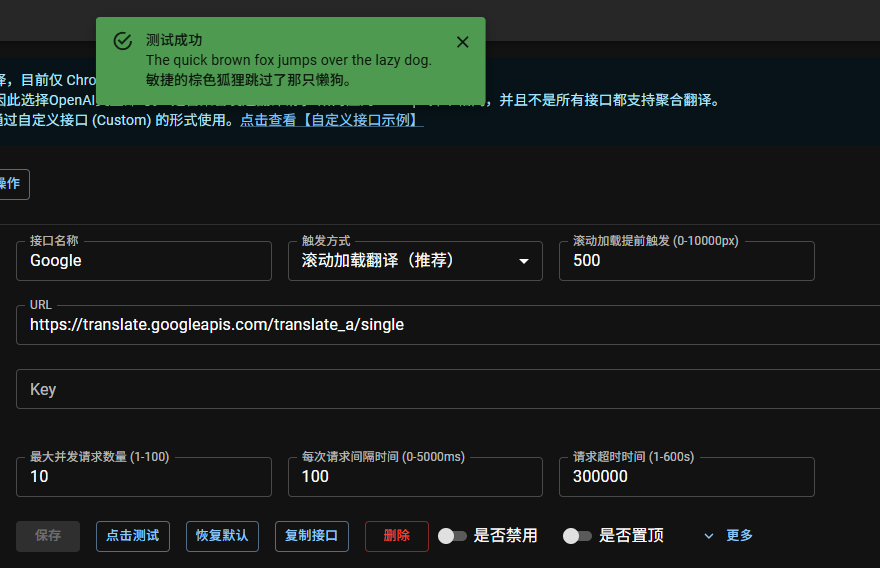Image resolution: width=880 pixels, height=568 pixels.
Task: Open the 点击查看【自定义接口示例】 link
Action: point(332,120)
